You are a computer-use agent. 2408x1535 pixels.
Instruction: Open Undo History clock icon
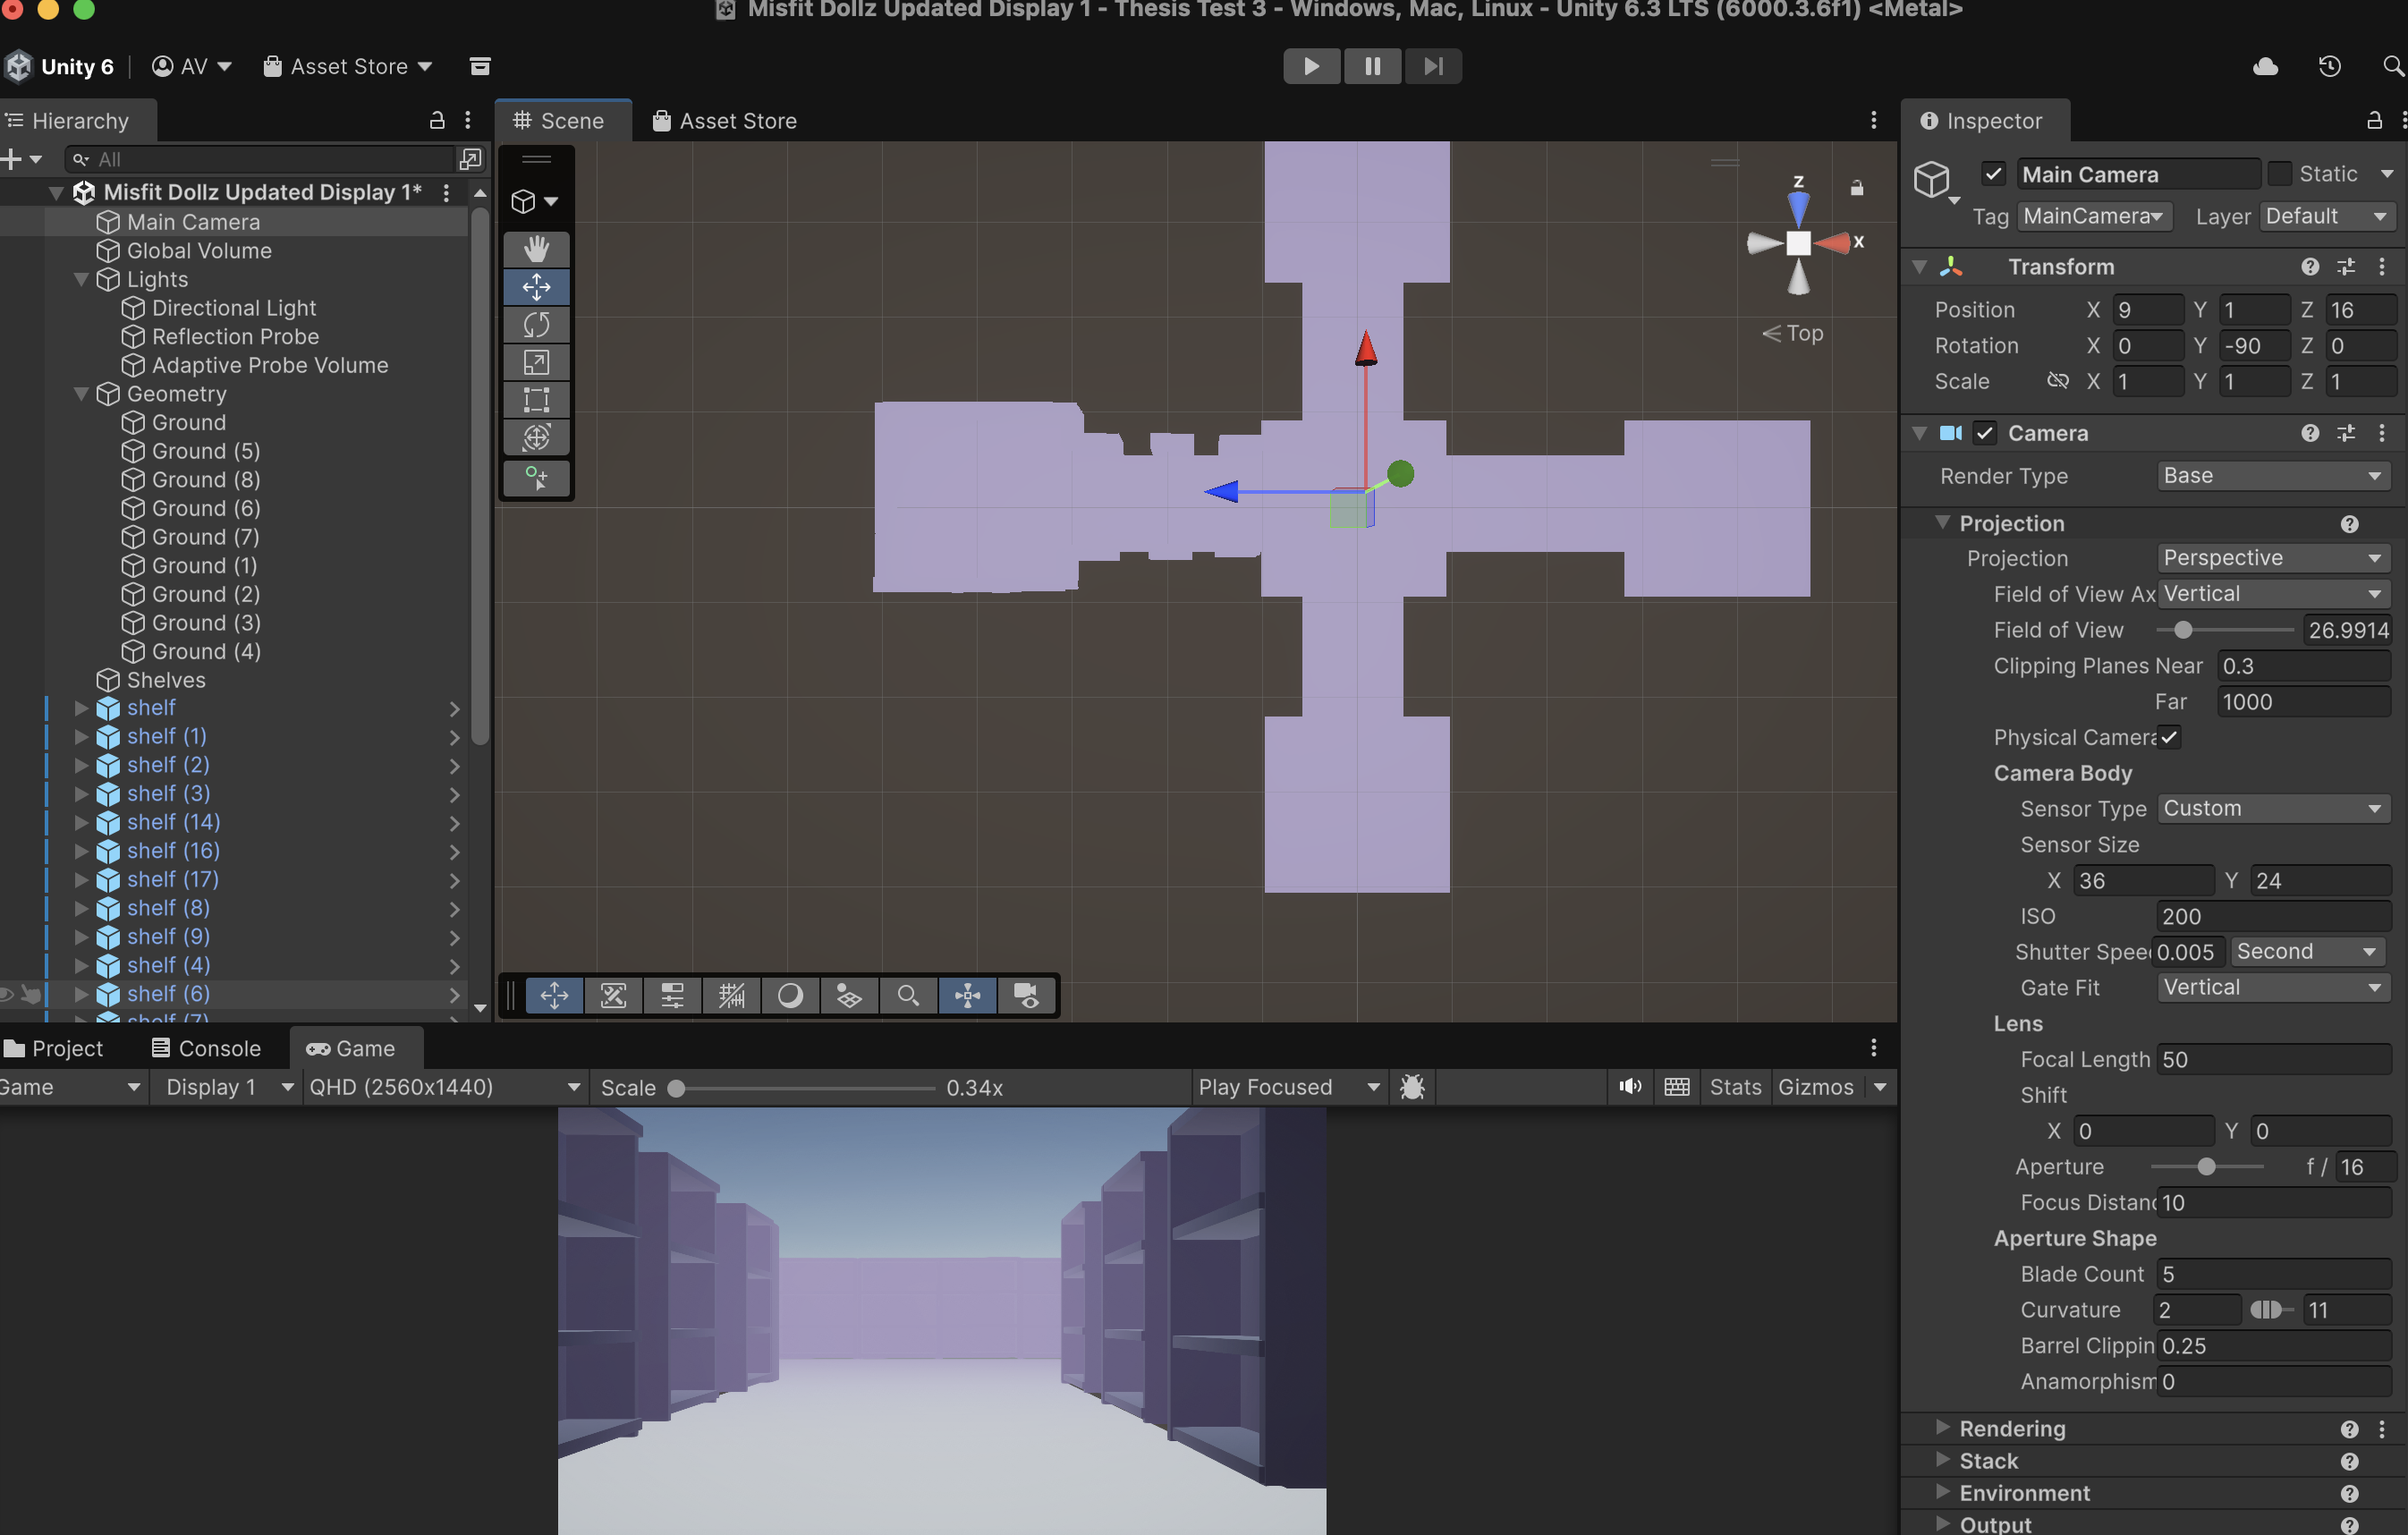[x=2329, y=66]
